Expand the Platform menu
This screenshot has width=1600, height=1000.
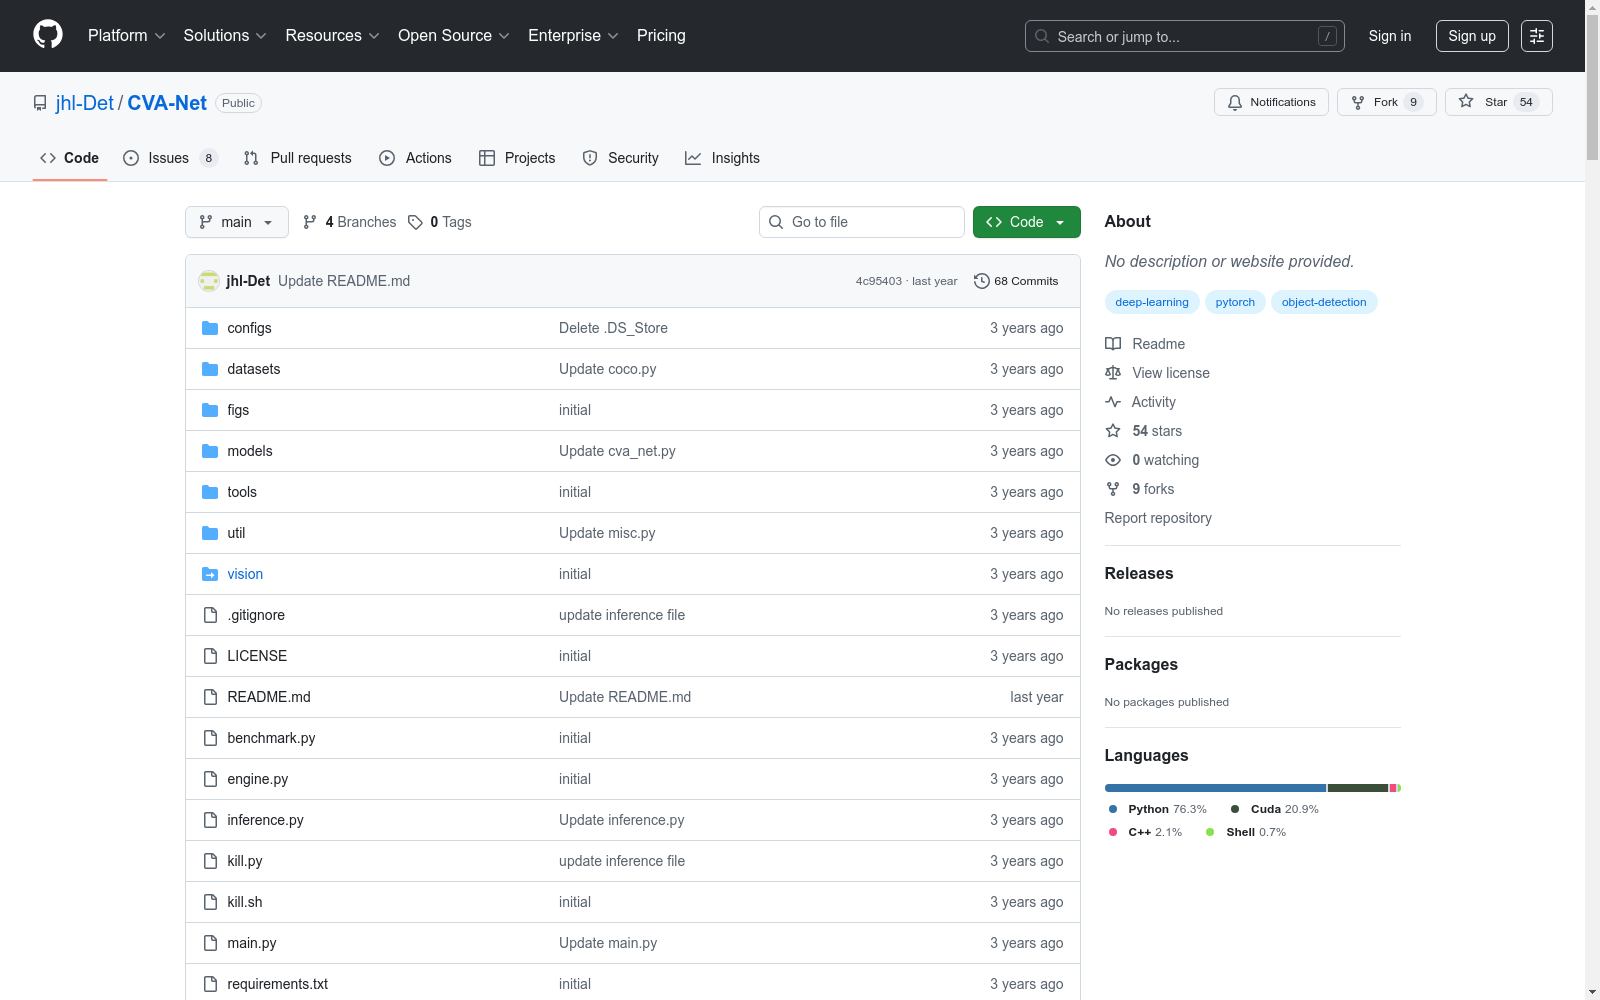127,36
